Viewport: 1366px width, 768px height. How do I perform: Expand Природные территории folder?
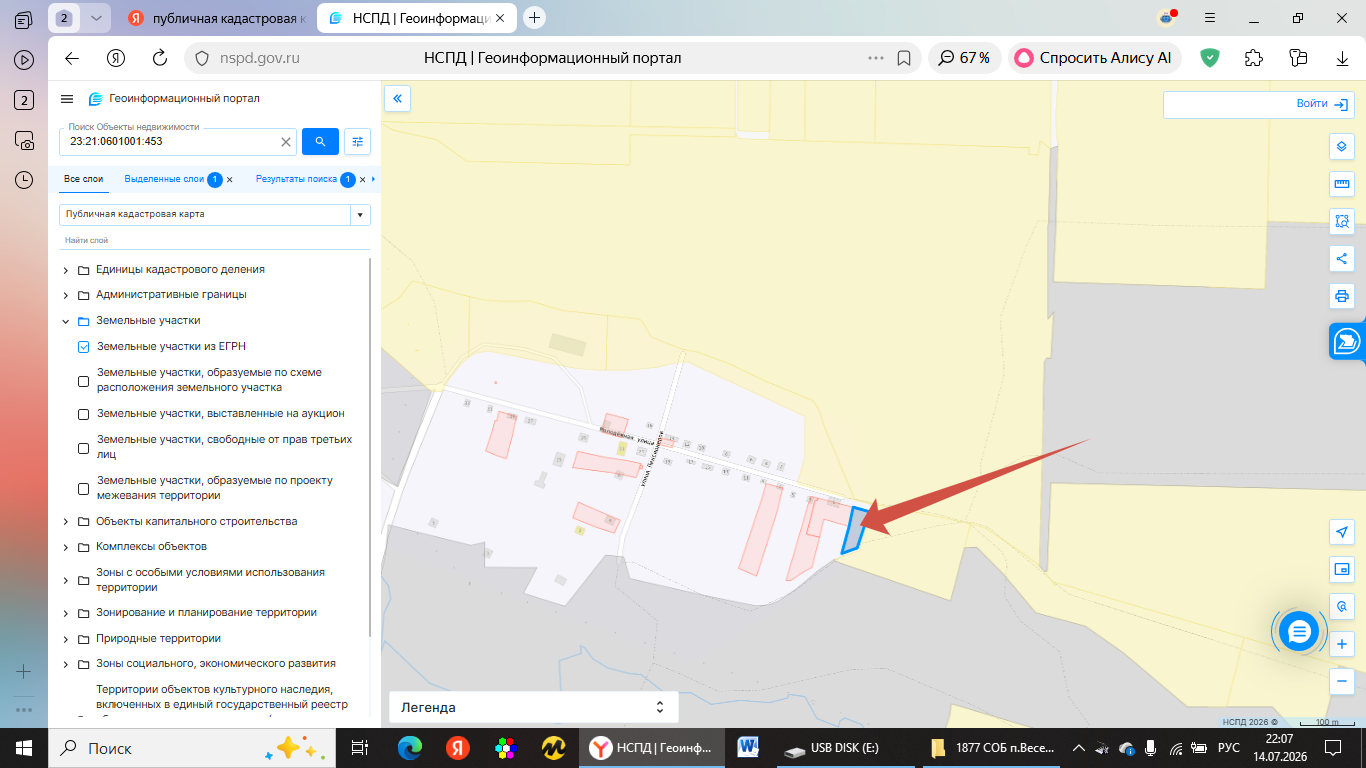point(66,639)
